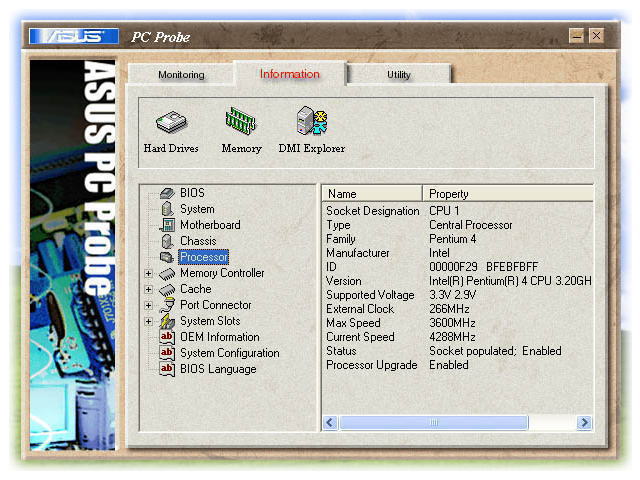The width and height of the screenshot is (640, 480).
Task: Close the PC Probe window
Action: (596, 36)
